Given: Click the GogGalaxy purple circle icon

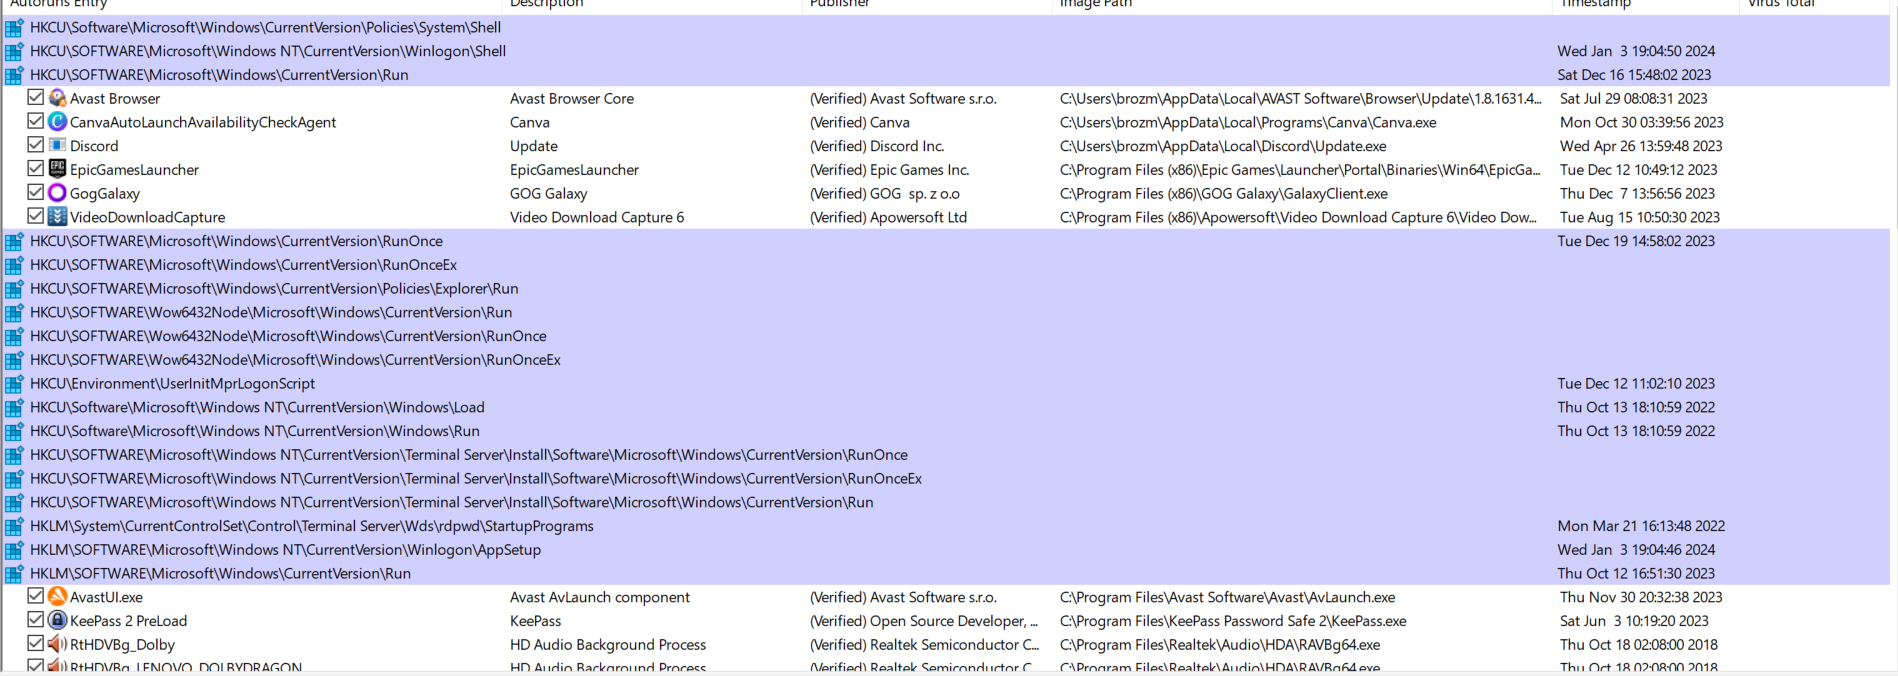Looking at the screenshot, I should (x=57, y=193).
